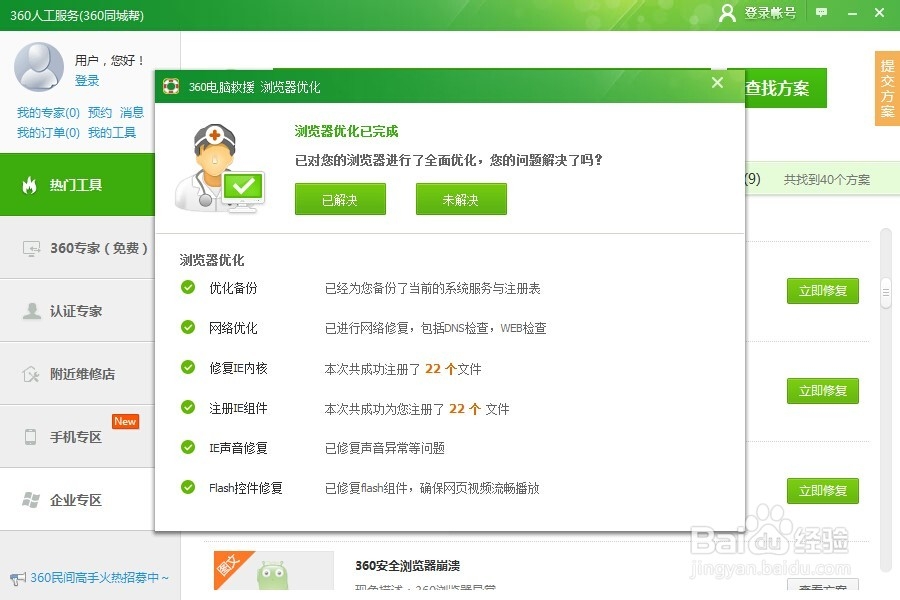Select 企业专区 sidebar tab
Screen dimensions: 900x600
(77, 500)
